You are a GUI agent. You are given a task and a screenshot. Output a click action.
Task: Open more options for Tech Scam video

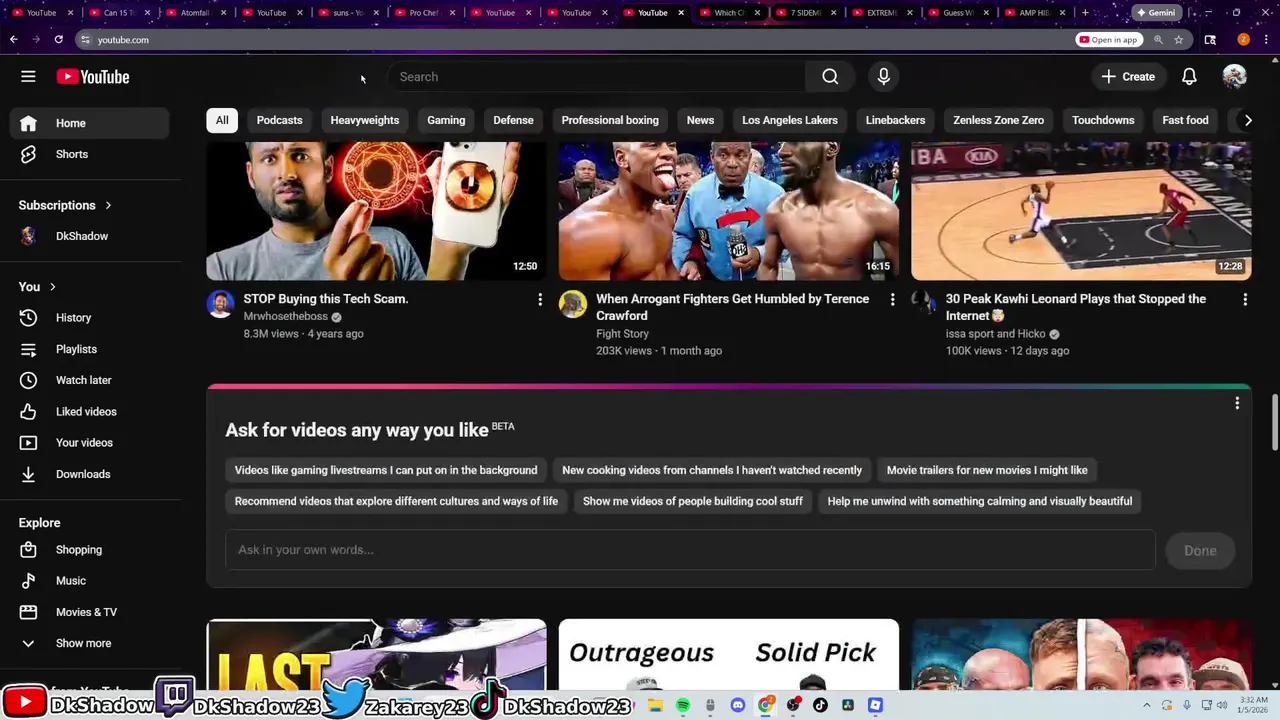pos(540,300)
